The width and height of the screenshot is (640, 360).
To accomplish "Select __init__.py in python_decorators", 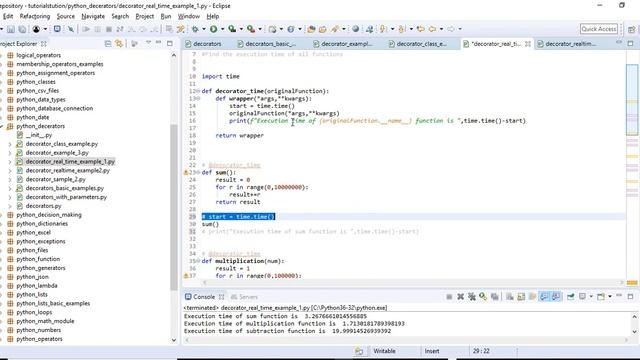I will click(x=39, y=135).
